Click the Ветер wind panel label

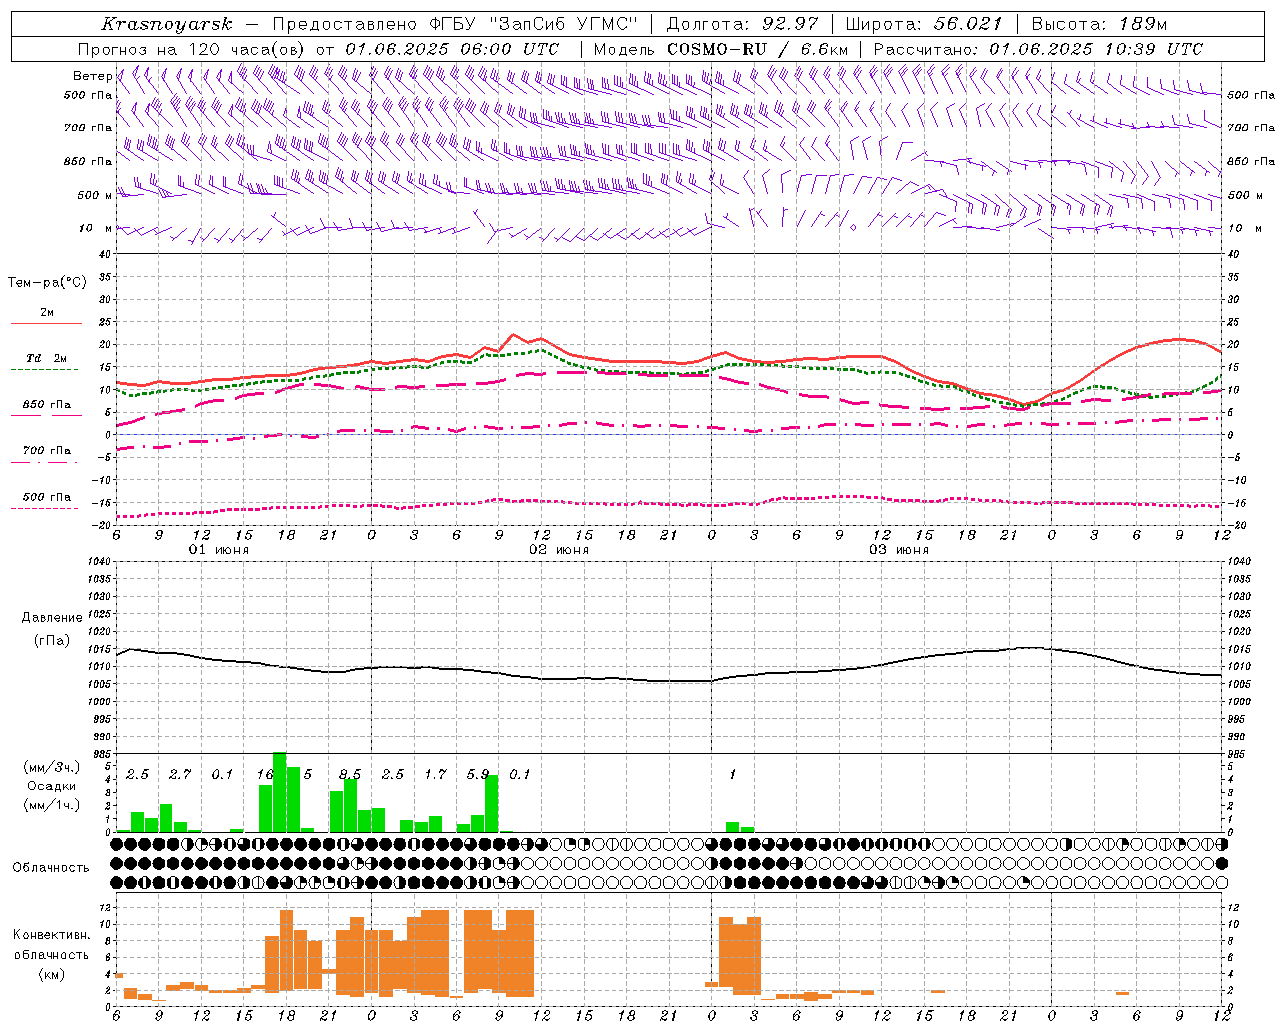(x=93, y=76)
